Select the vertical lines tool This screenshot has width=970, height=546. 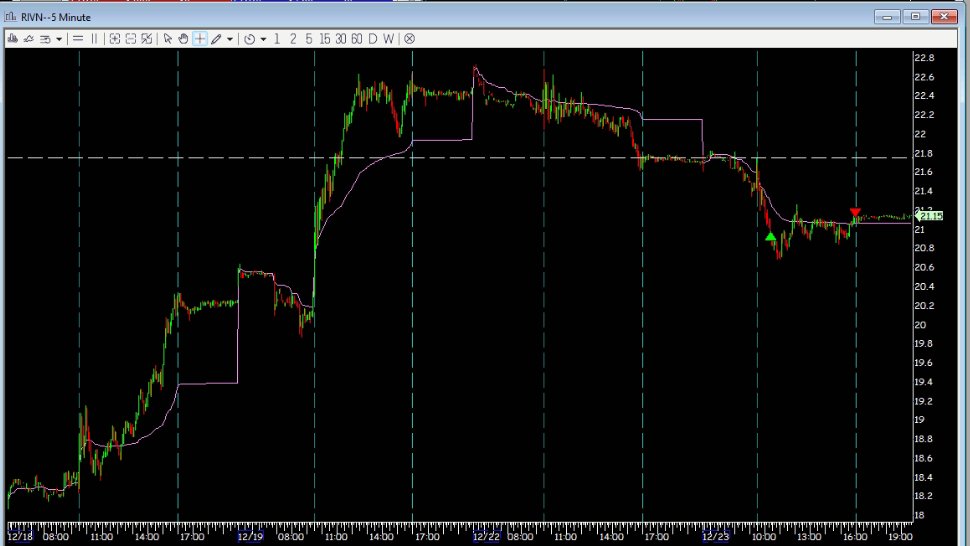click(95, 39)
